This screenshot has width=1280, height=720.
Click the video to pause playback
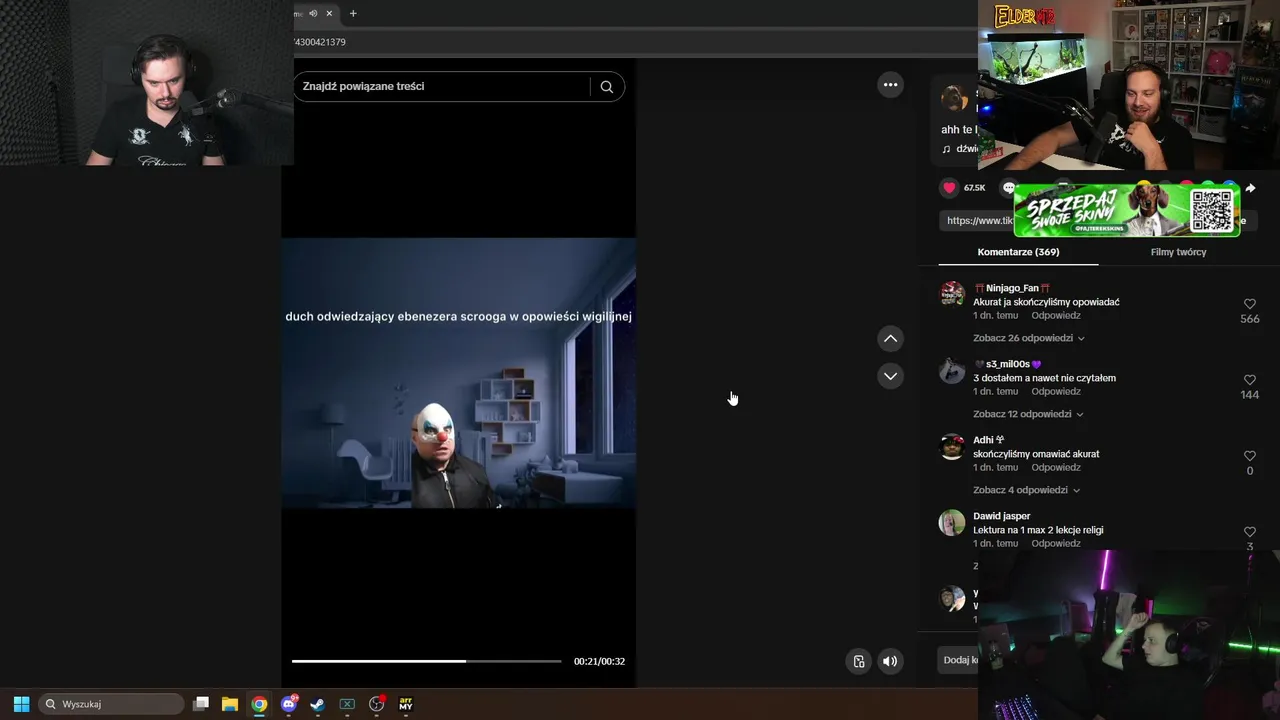458,373
